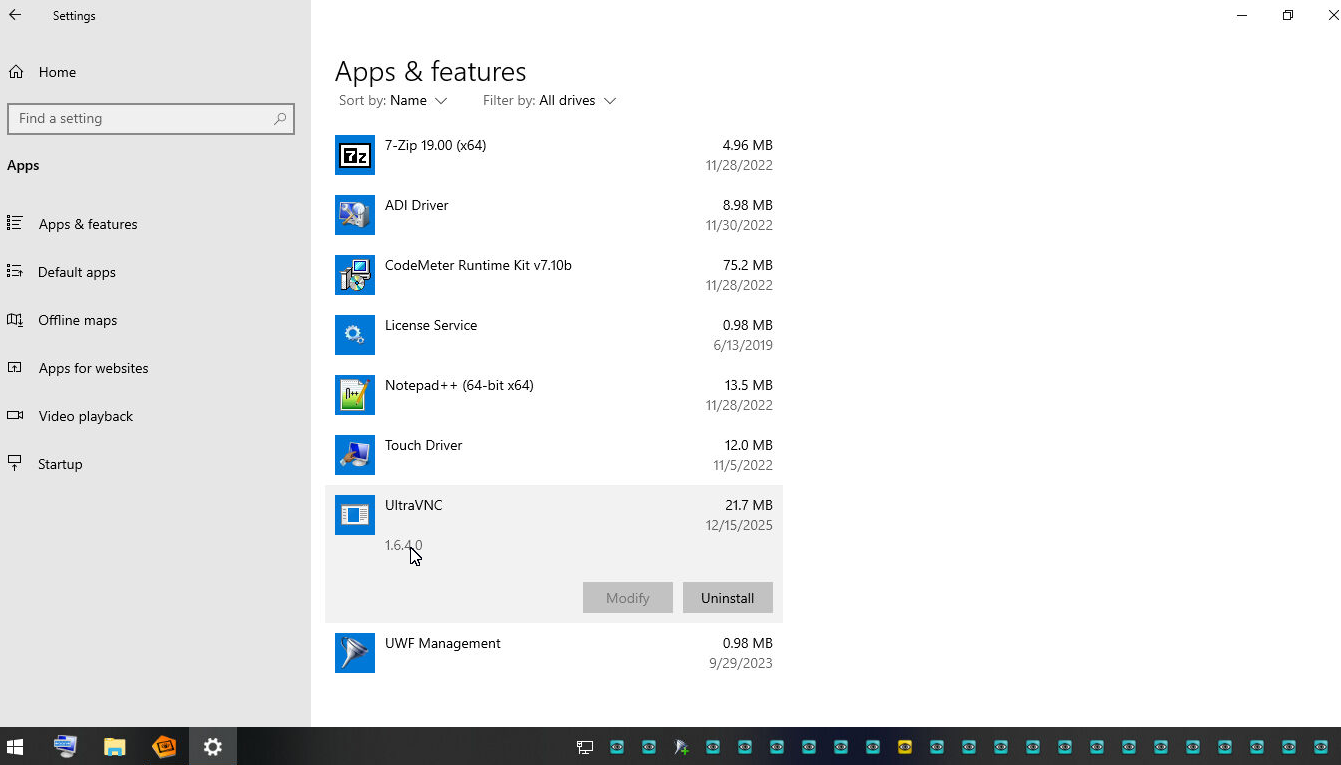
Task: Click the Notepad++ app icon
Action: pyautogui.click(x=354, y=395)
